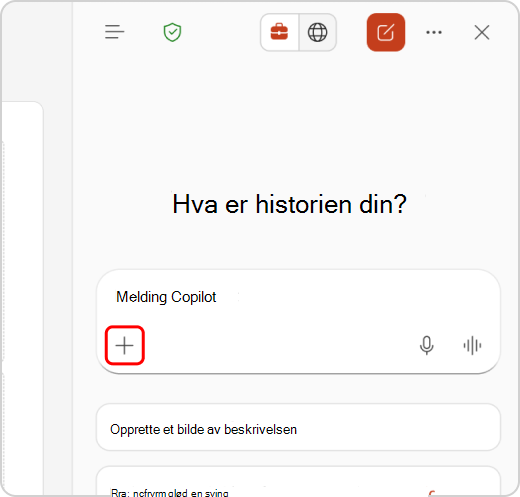Click the 'Hva er historien din?' heading
The image size is (520, 497).
289,204
